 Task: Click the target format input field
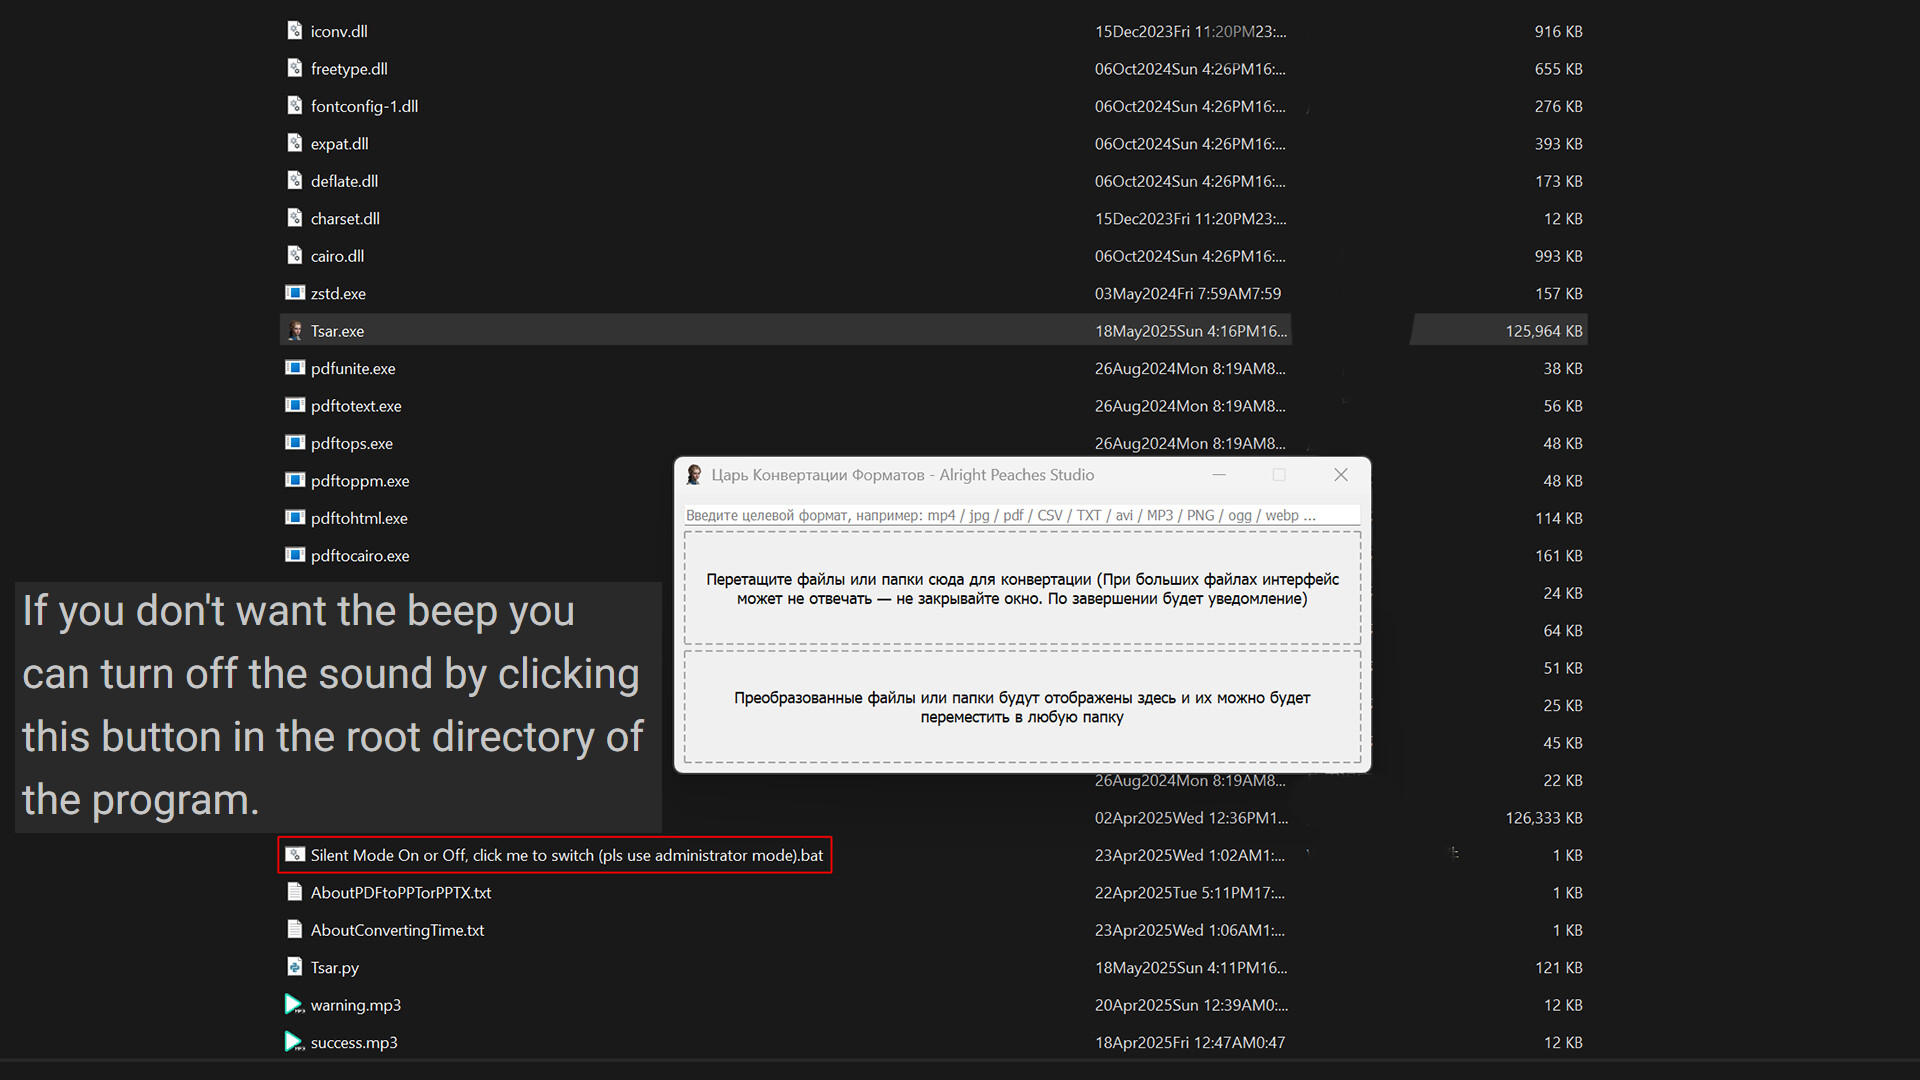(1021, 515)
